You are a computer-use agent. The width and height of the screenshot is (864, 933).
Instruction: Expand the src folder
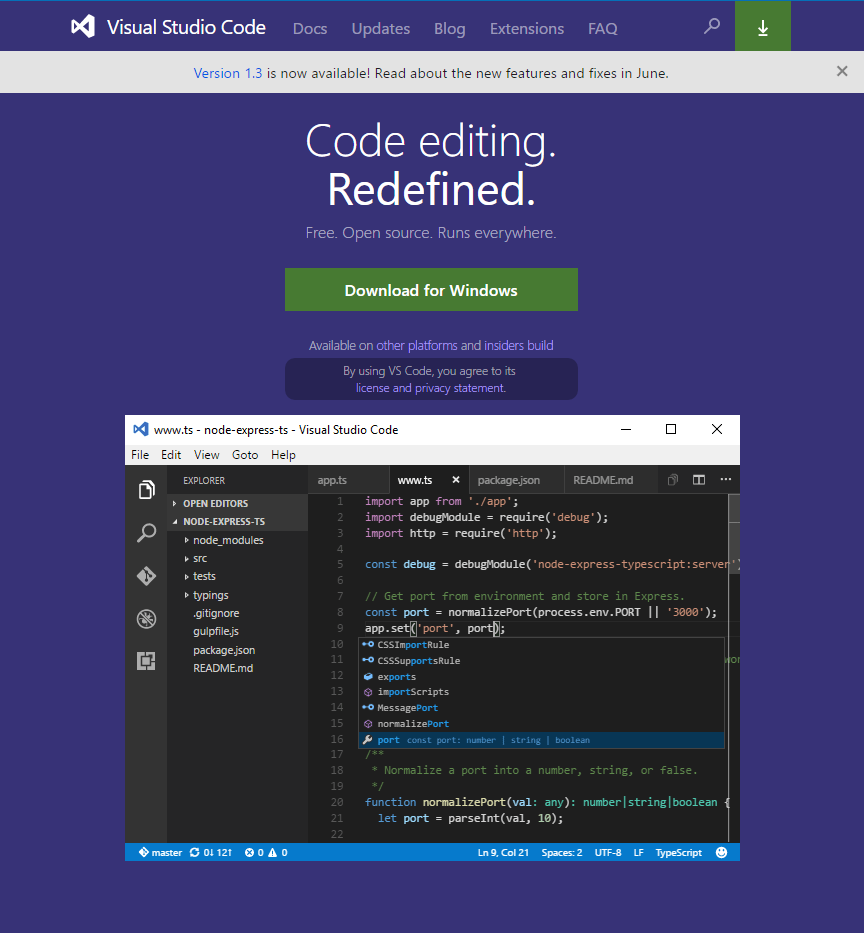pyautogui.click(x=186, y=558)
